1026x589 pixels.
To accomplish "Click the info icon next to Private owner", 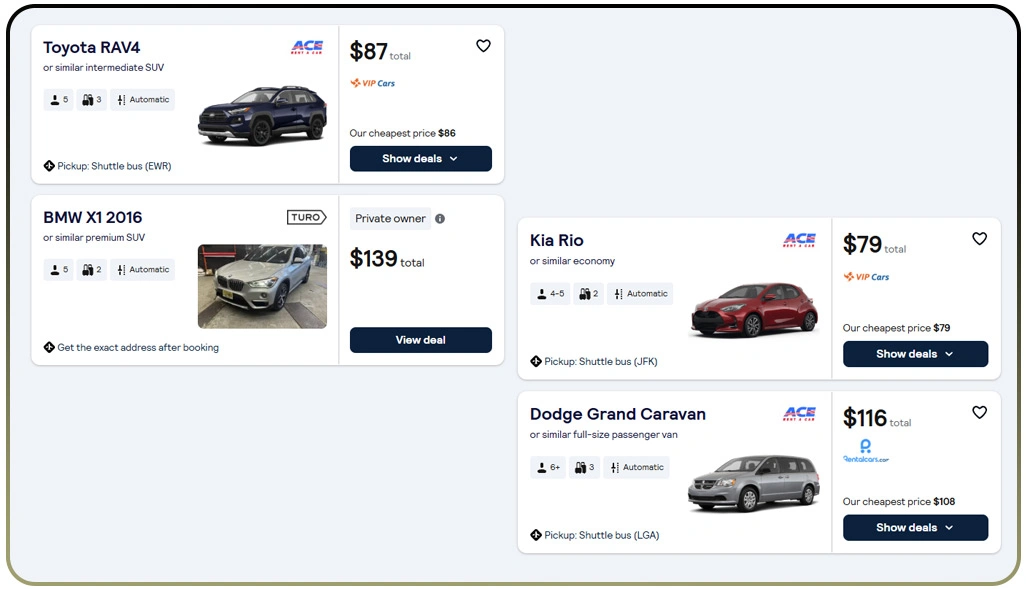I will coord(438,217).
